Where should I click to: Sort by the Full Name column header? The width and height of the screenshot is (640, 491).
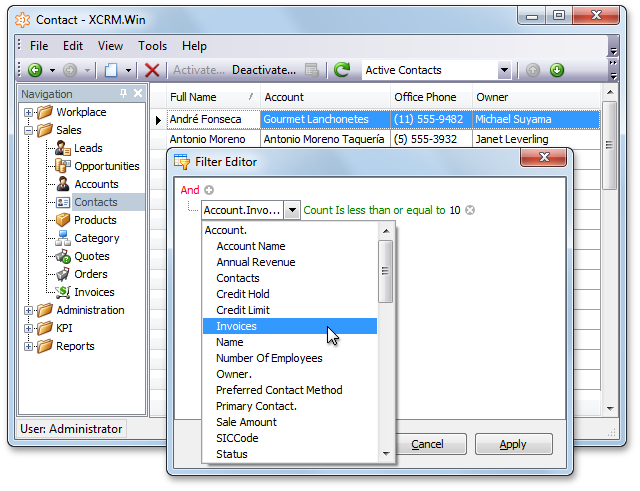[213, 97]
